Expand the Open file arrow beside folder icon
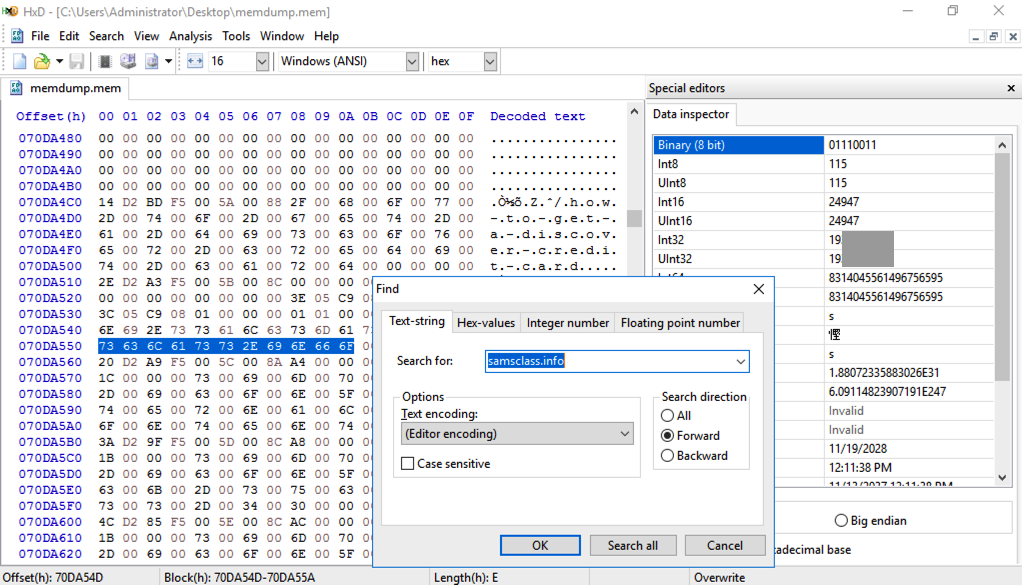 point(59,61)
